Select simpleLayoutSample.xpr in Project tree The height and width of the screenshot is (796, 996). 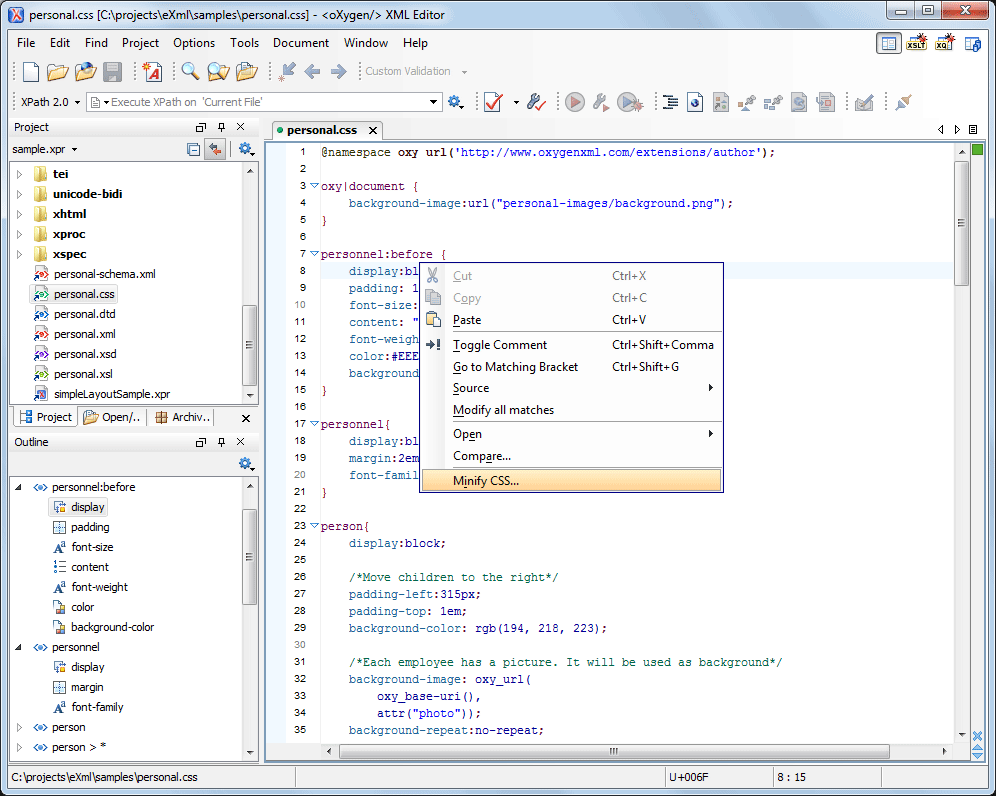112,395
